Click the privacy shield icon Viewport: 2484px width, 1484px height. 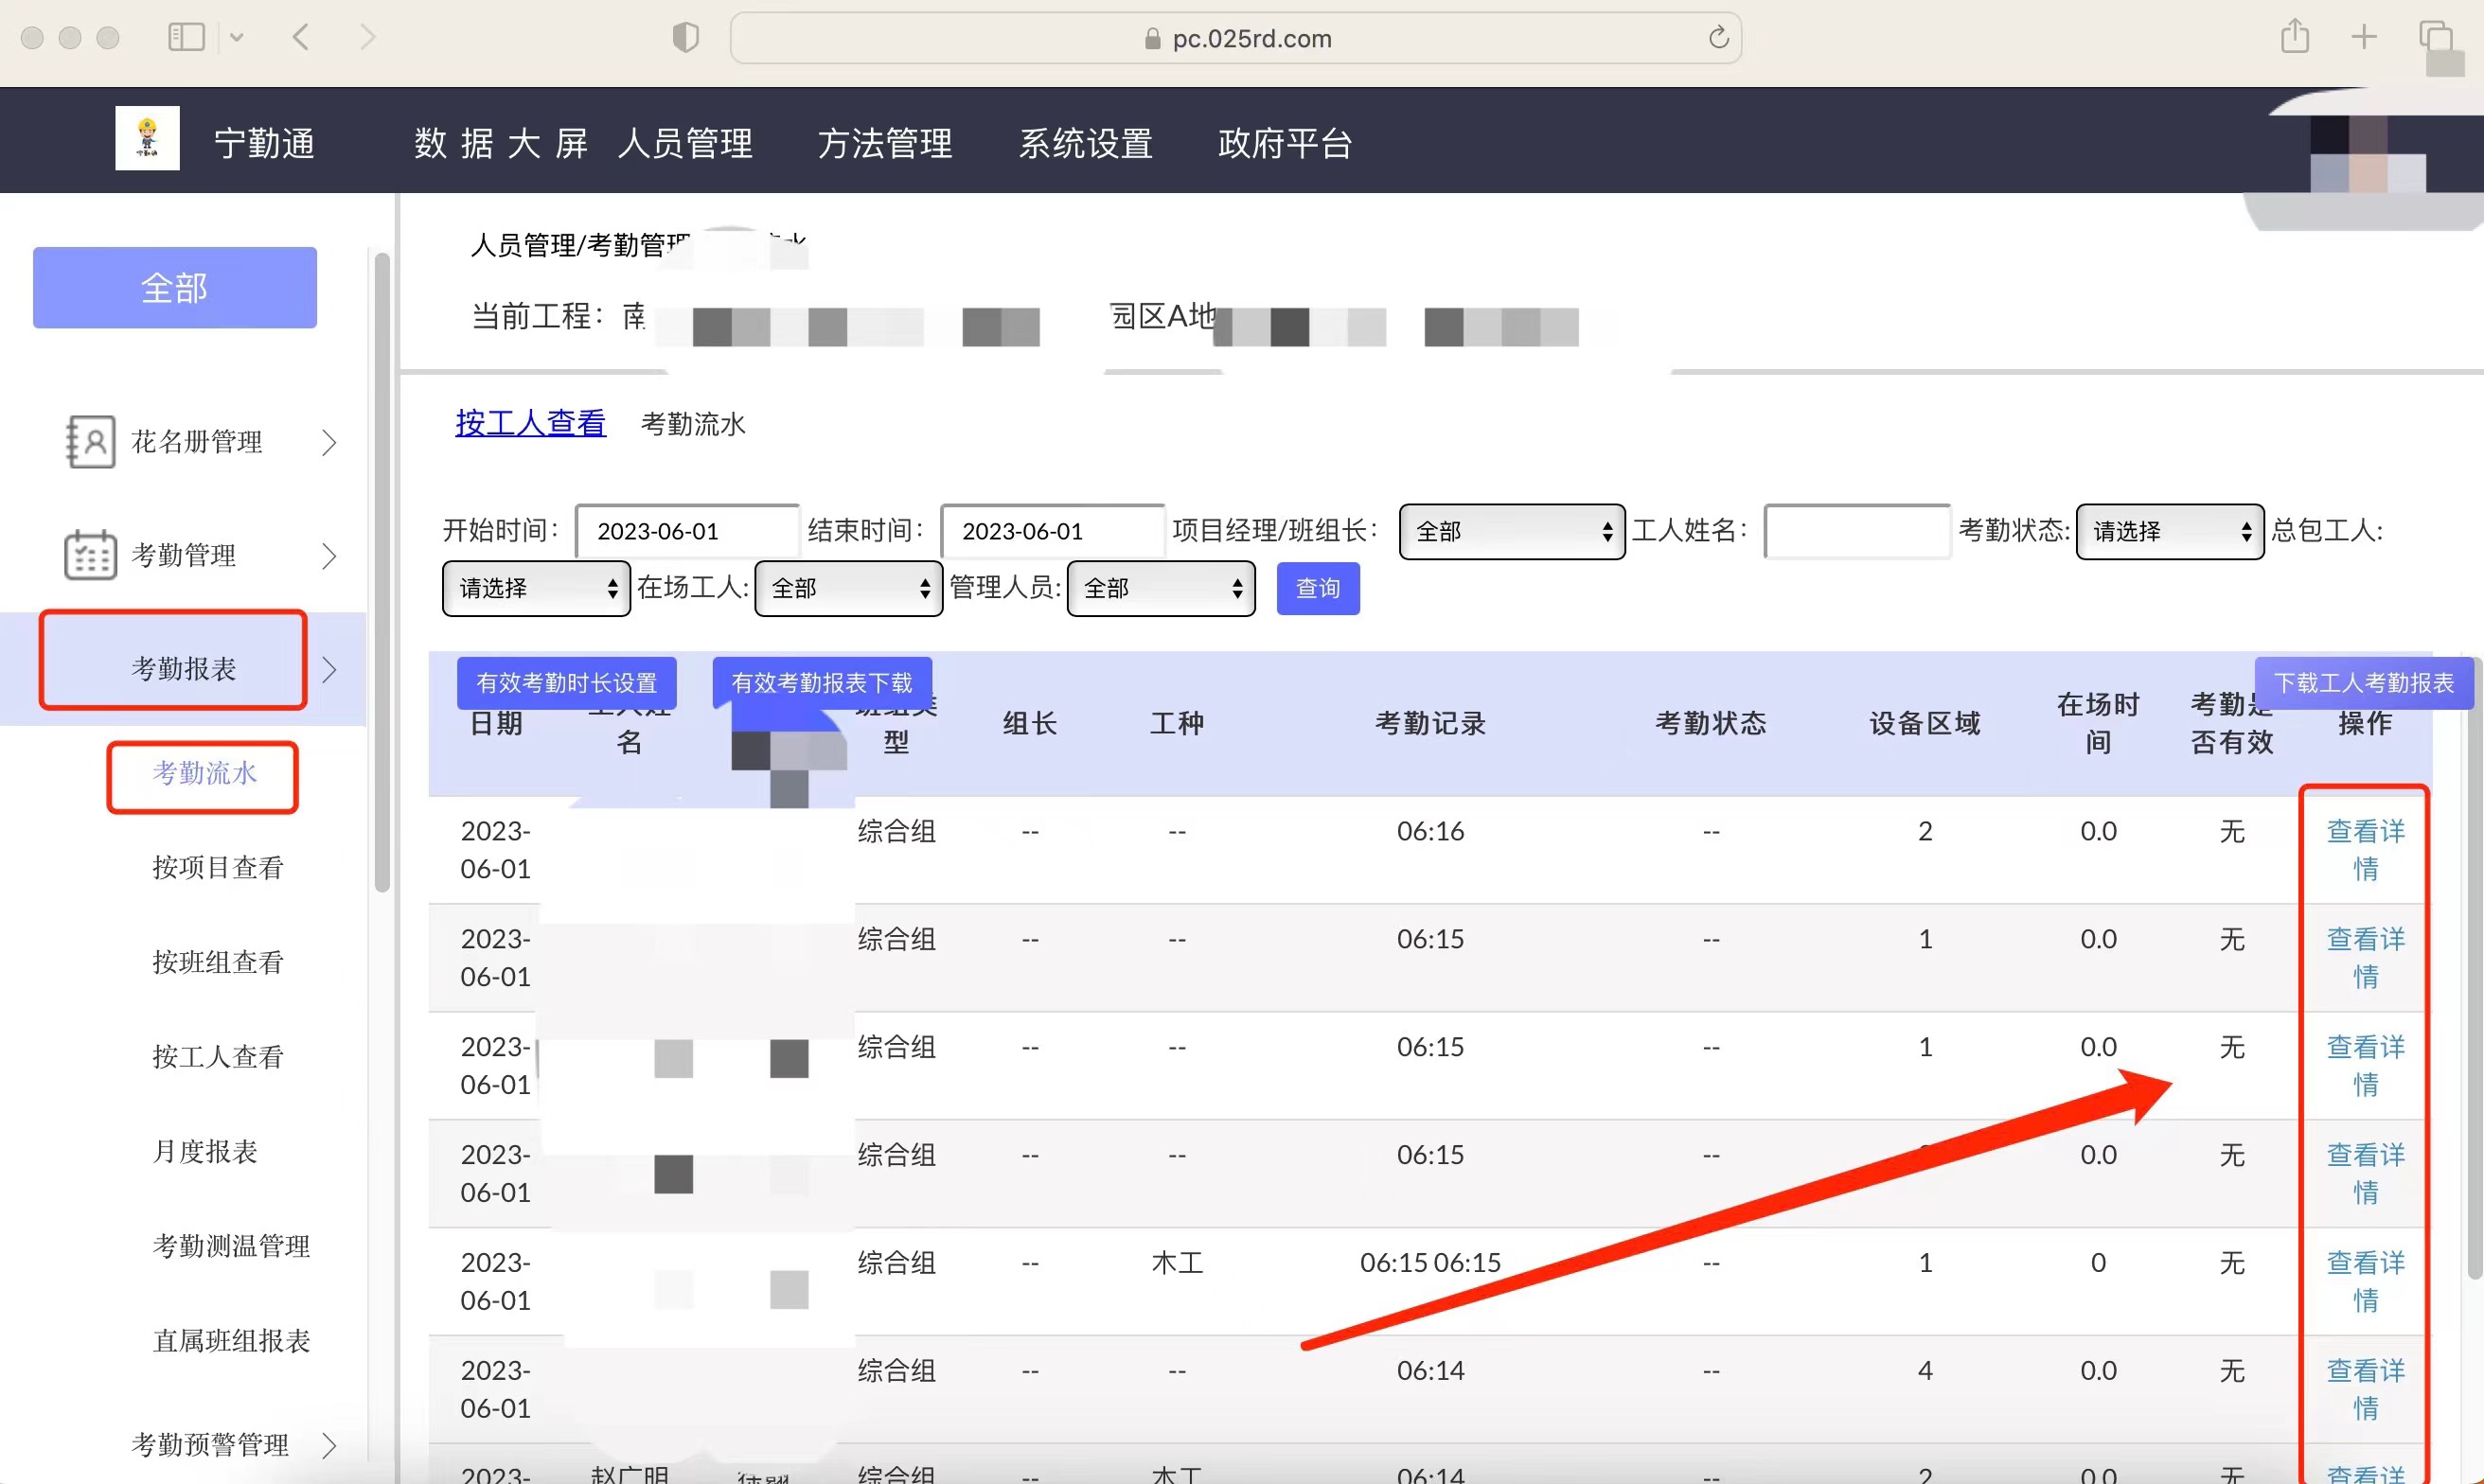(685, 38)
